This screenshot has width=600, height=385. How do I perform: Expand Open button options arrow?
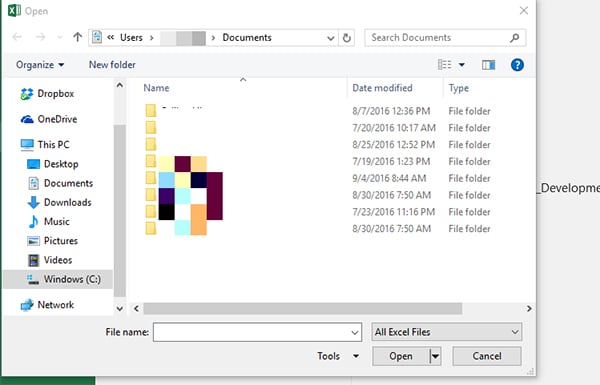pos(435,356)
